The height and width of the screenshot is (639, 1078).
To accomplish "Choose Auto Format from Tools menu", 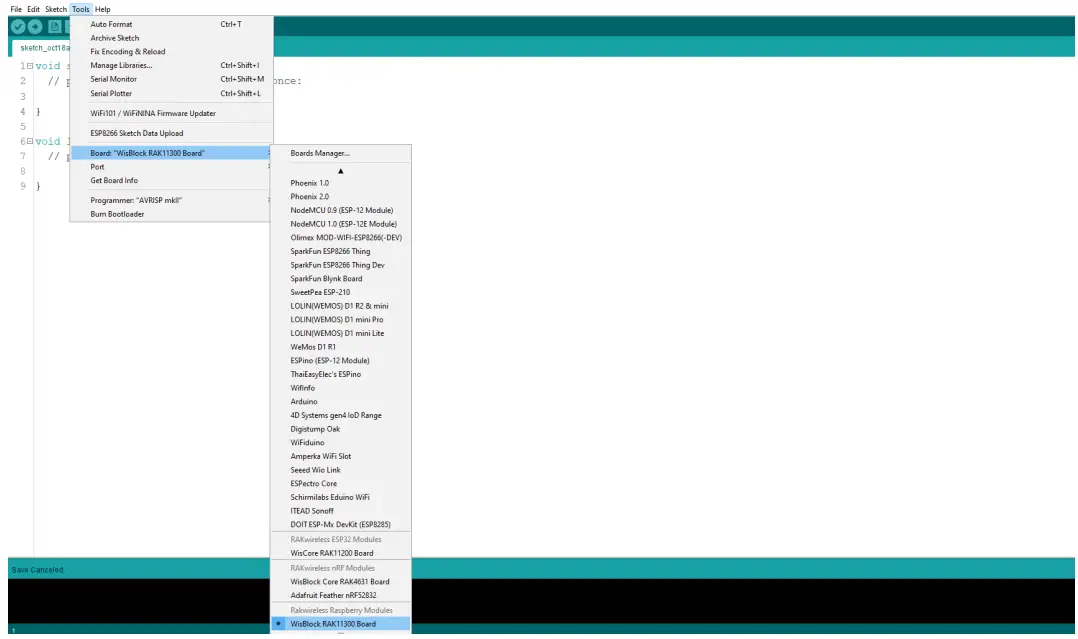I will point(171,24).
